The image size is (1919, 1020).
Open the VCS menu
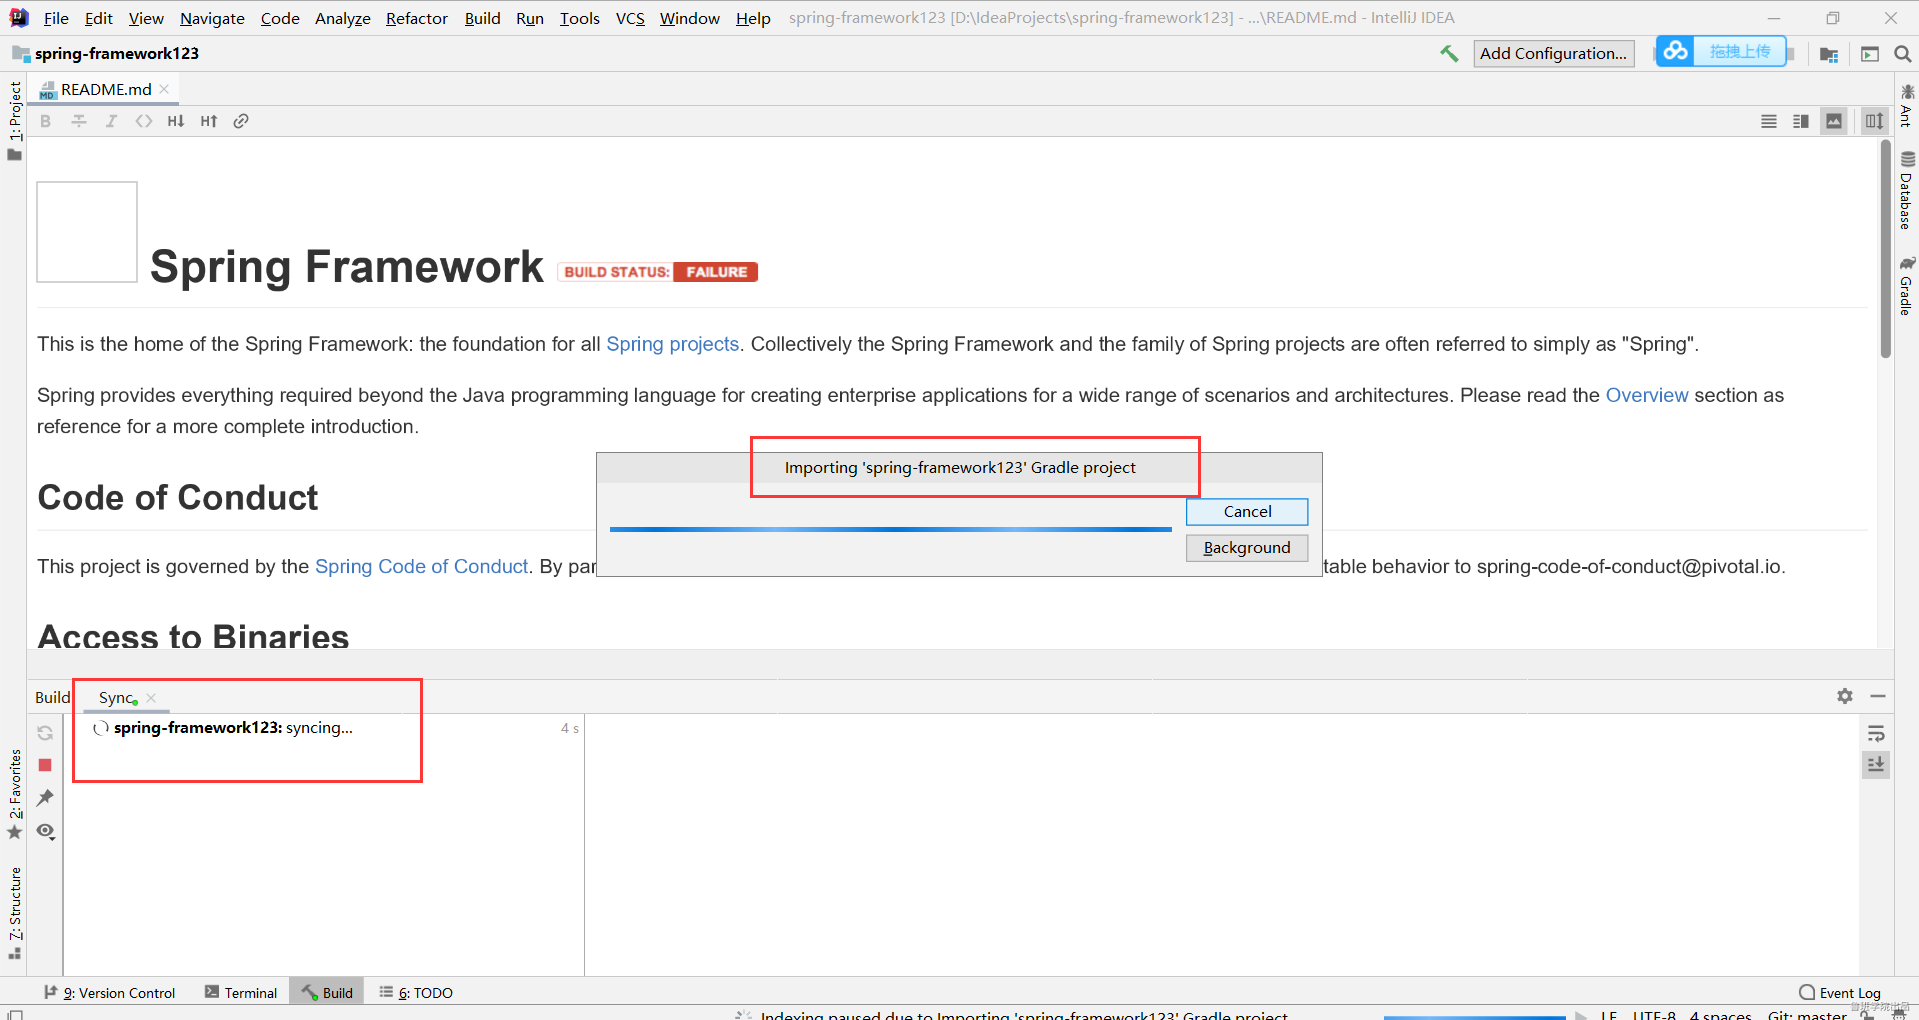(x=630, y=18)
